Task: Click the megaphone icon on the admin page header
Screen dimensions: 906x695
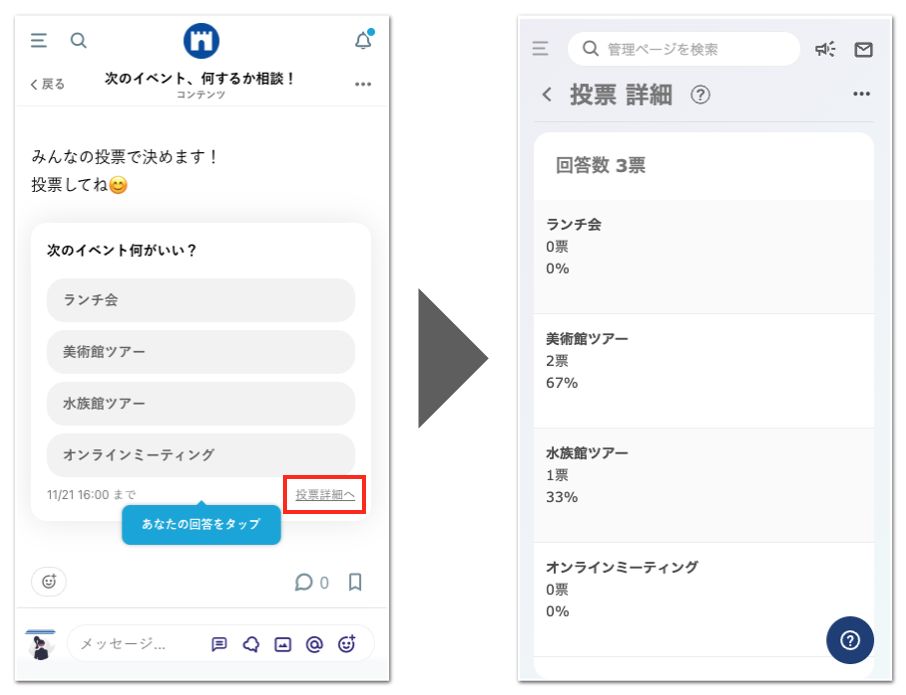Action: (824, 48)
